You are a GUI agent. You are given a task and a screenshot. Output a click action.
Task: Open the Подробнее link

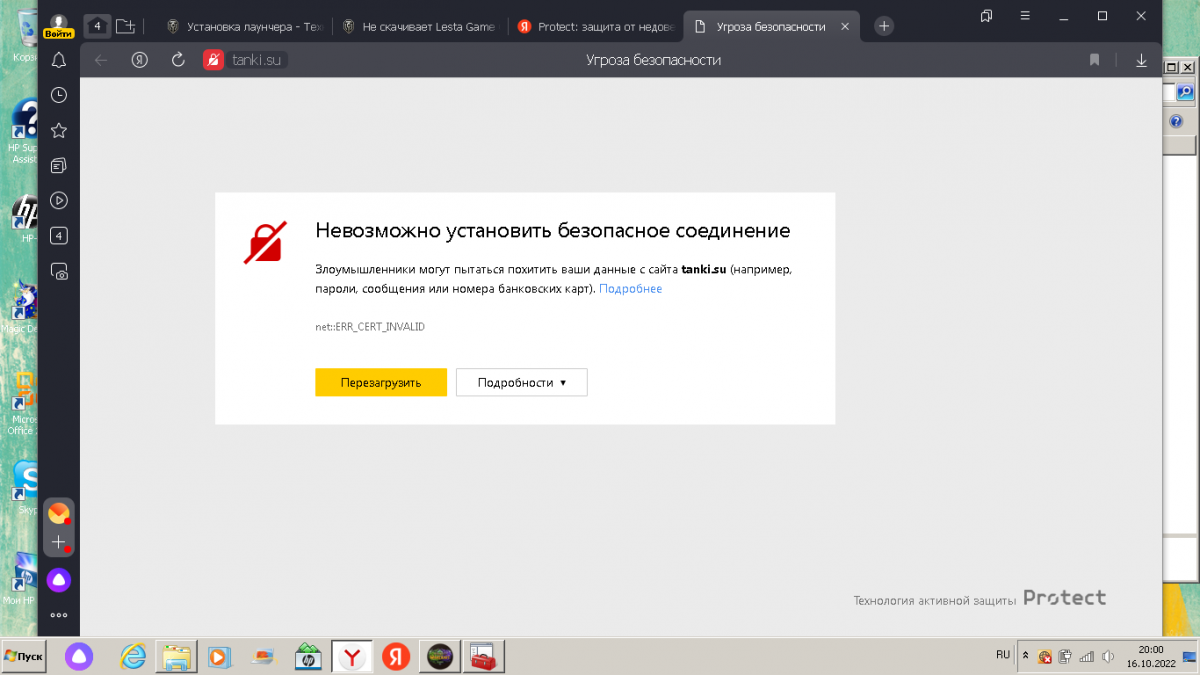tap(630, 289)
